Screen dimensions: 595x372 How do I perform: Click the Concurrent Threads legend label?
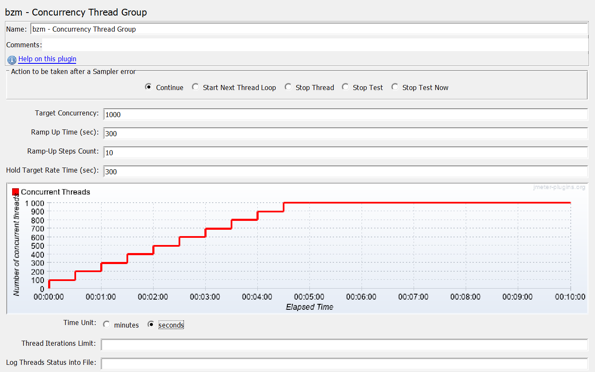coord(55,192)
